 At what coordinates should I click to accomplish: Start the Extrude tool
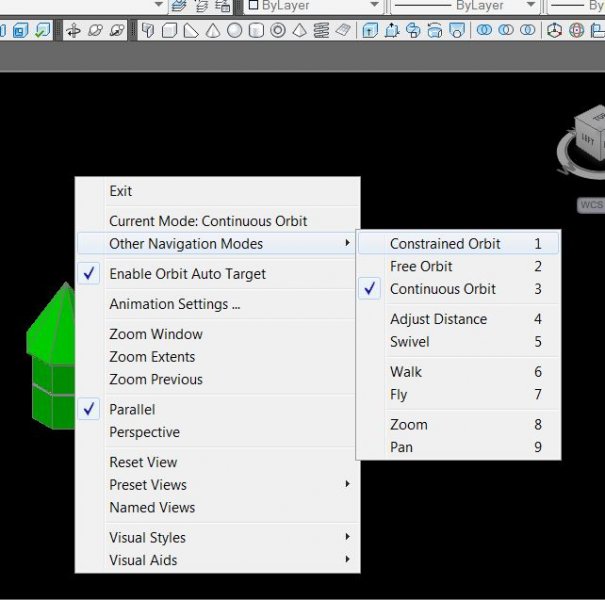click(370, 30)
